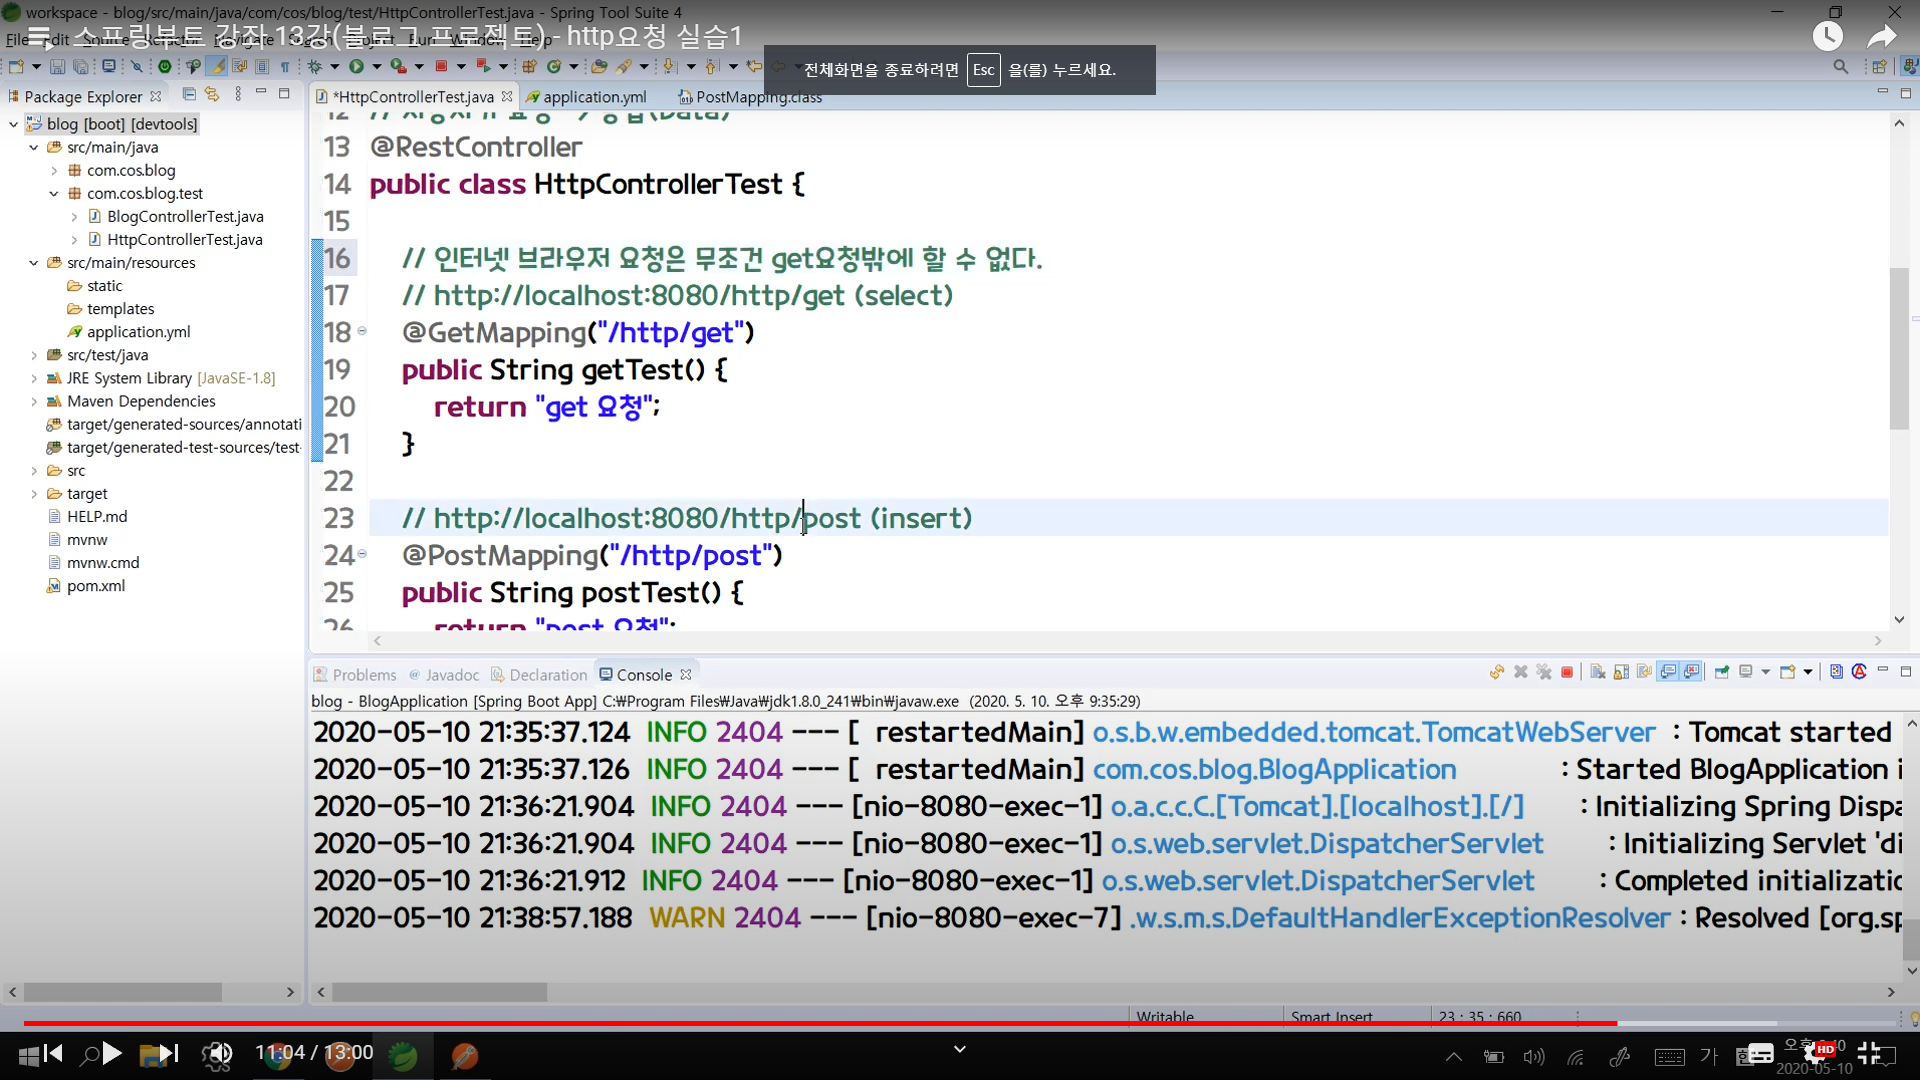Click the Save toolbar icon
This screenshot has width=1920, height=1080.
click(57, 67)
